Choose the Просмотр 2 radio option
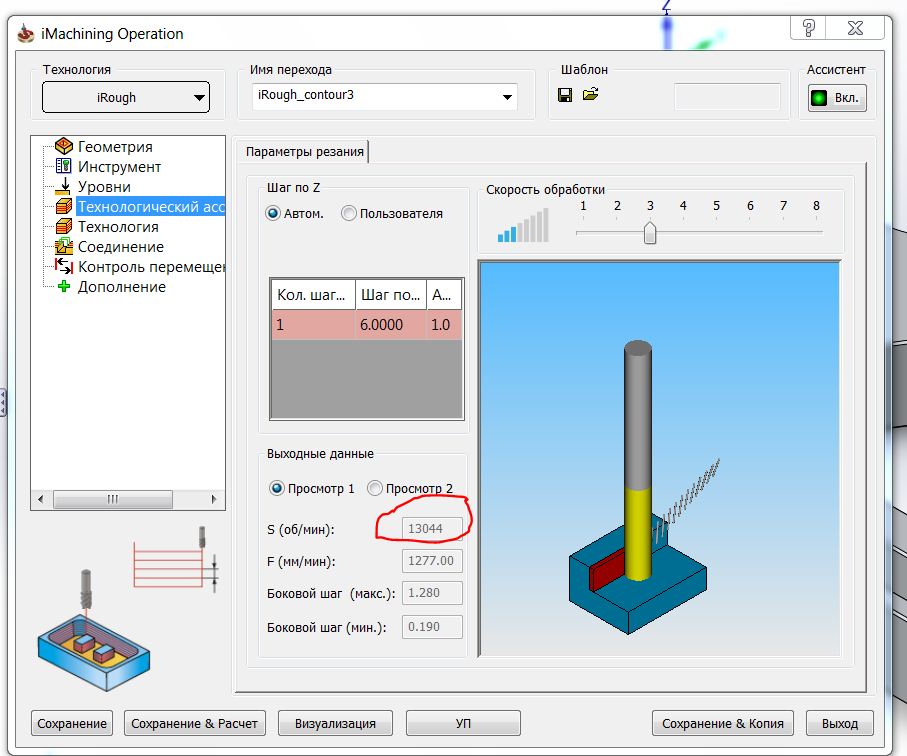This screenshot has height=756, width=907. pyautogui.click(x=375, y=489)
